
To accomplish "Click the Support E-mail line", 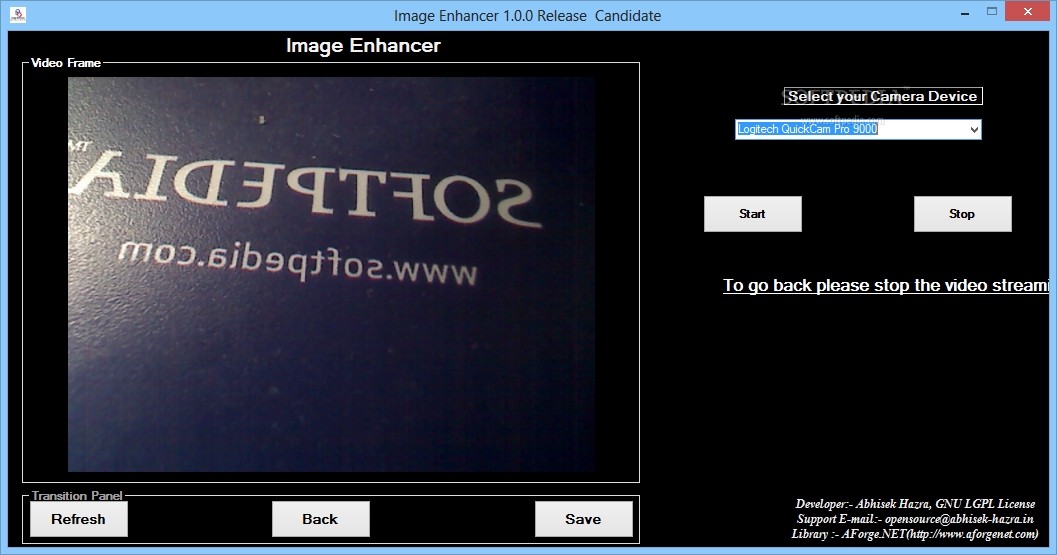I will pos(915,519).
